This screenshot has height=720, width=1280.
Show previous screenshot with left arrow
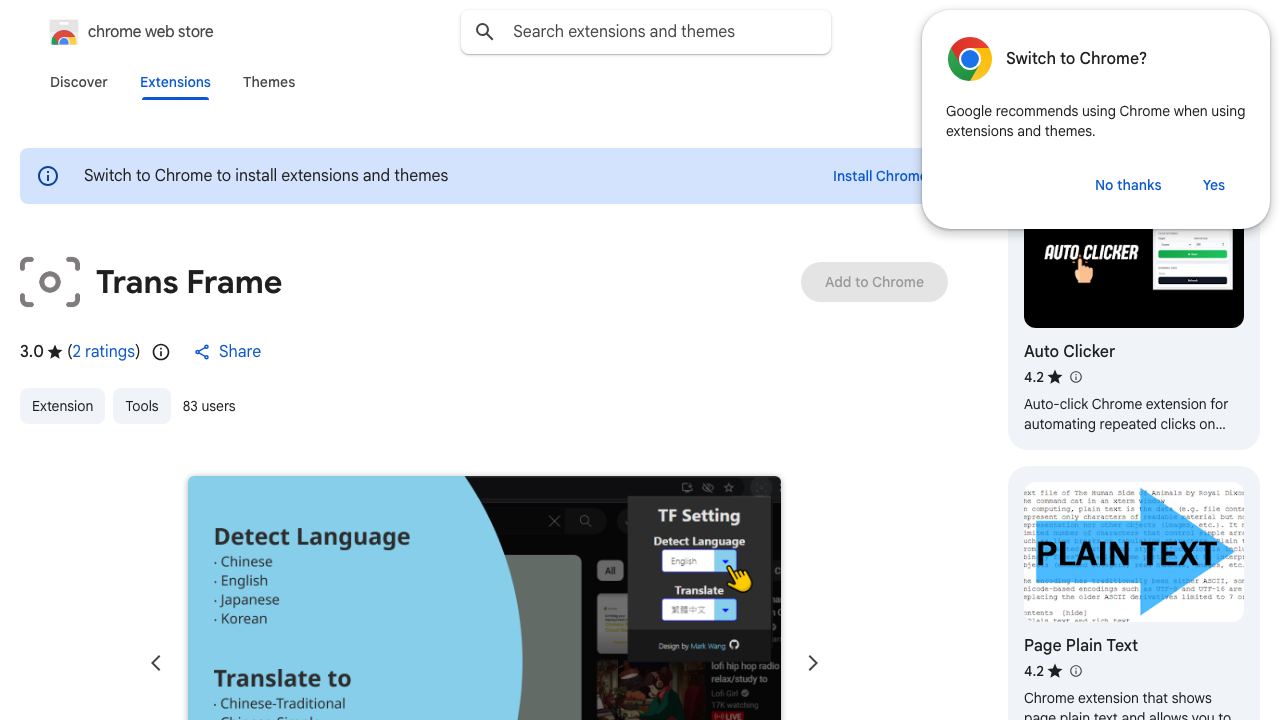pyautogui.click(x=156, y=663)
